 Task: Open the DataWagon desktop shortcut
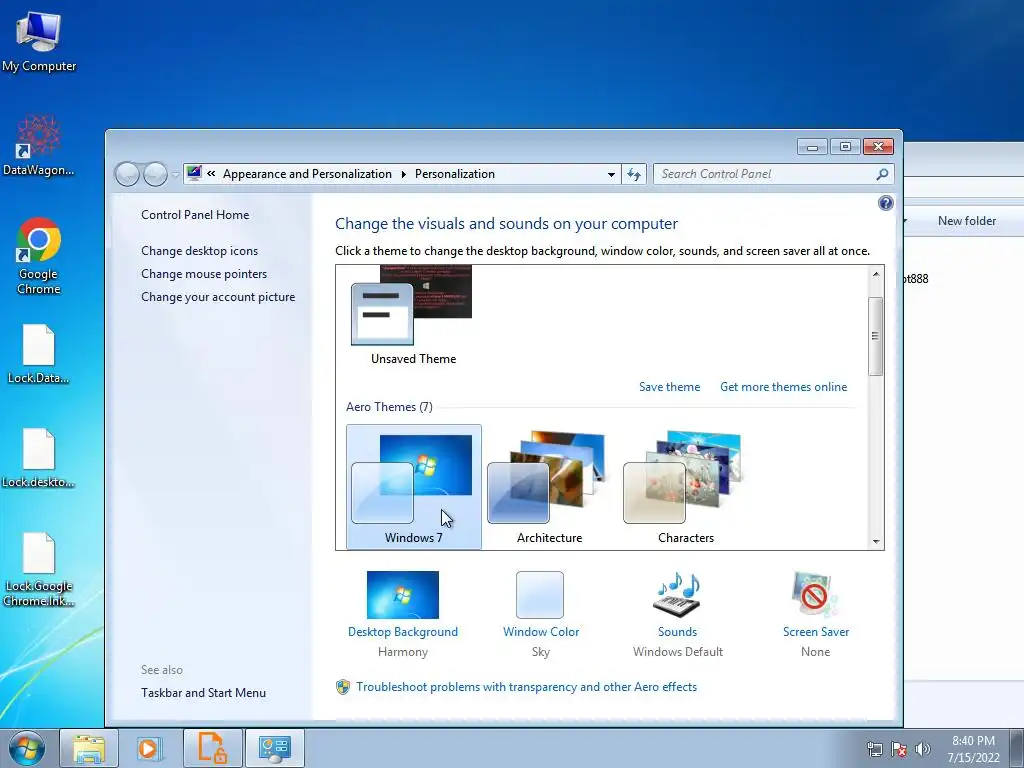[39, 145]
